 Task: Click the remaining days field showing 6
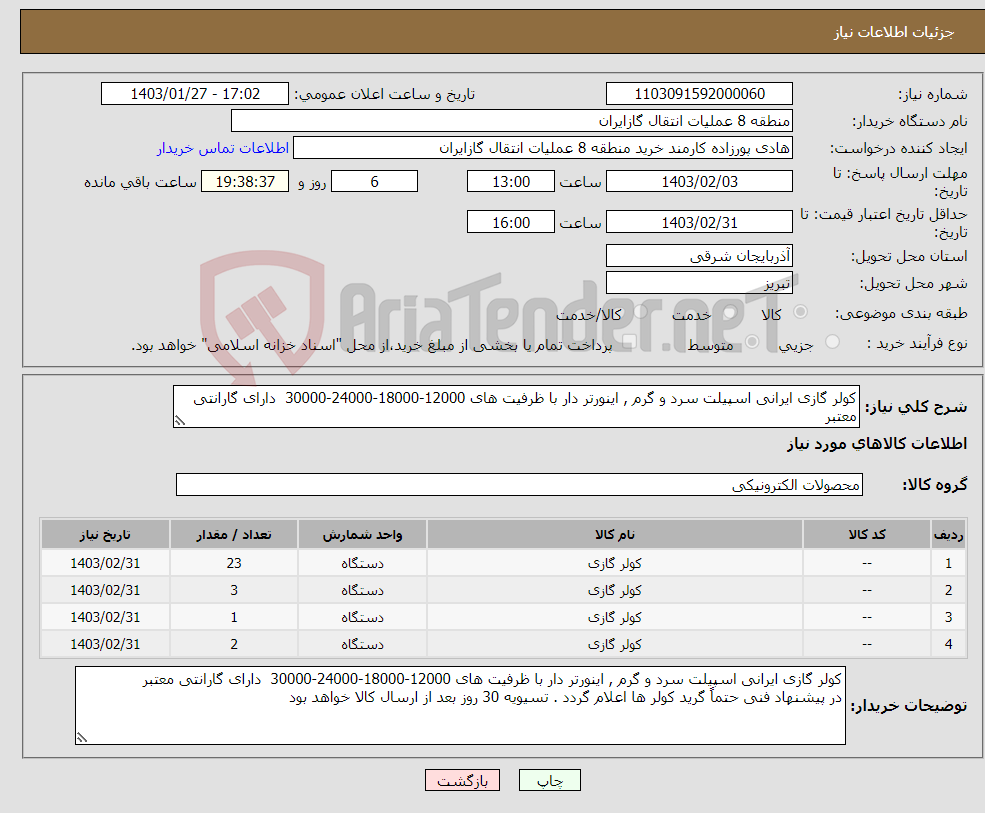tap(374, 182)
